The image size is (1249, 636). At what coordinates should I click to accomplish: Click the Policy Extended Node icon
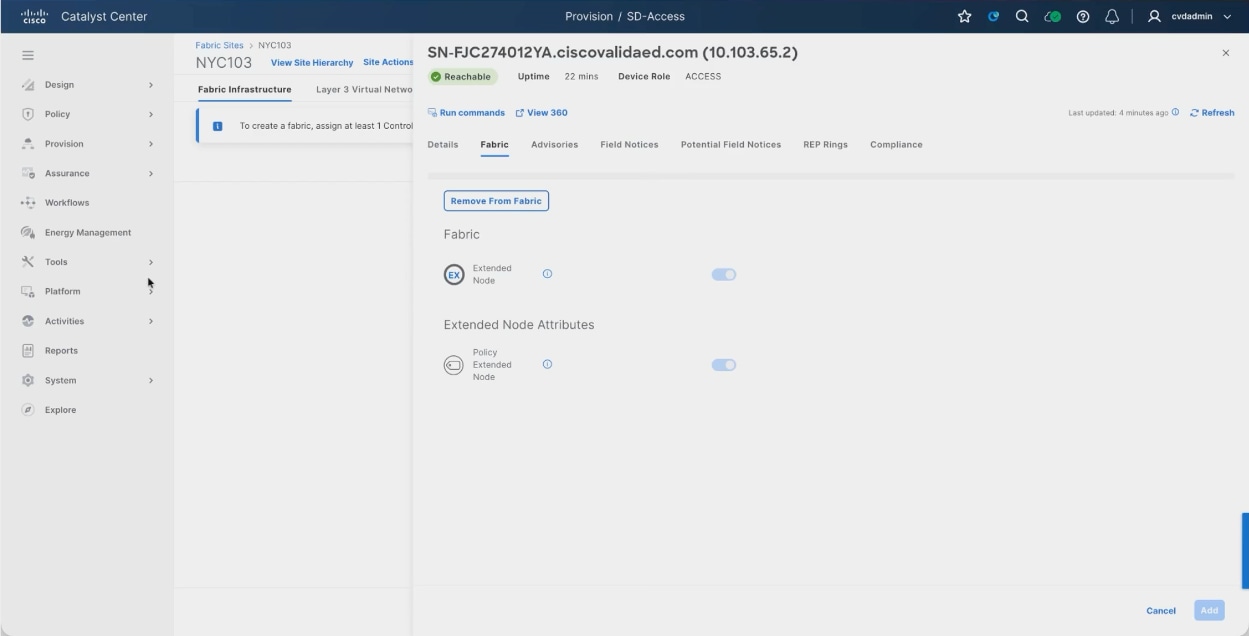coord(454,365)
